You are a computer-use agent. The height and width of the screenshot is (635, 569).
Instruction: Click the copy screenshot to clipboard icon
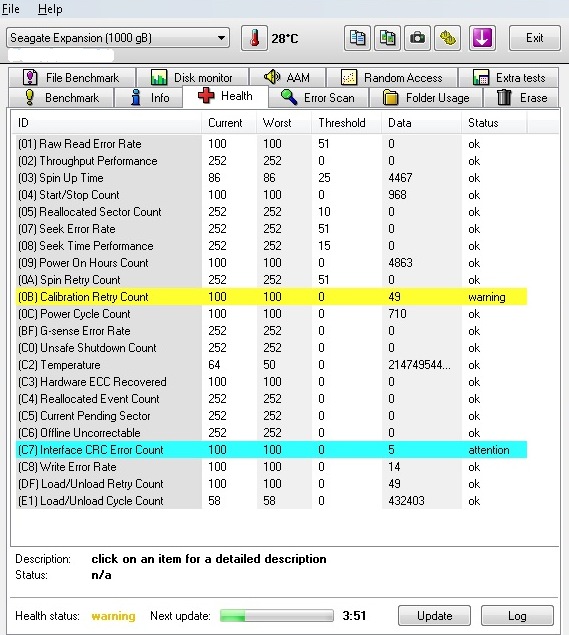[x=388, y=38]
